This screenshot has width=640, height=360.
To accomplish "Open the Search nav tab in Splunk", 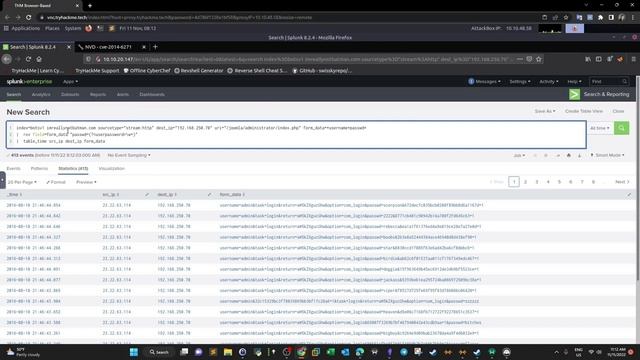I will point(13,94).
